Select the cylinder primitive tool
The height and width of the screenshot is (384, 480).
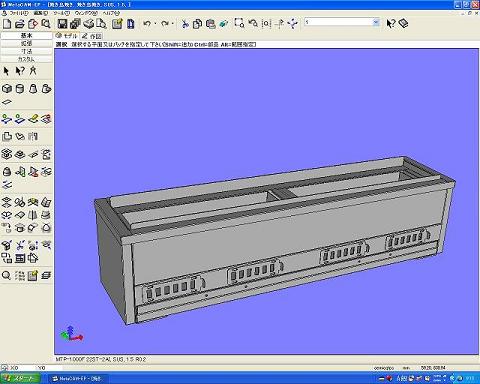tap(20, 89)
